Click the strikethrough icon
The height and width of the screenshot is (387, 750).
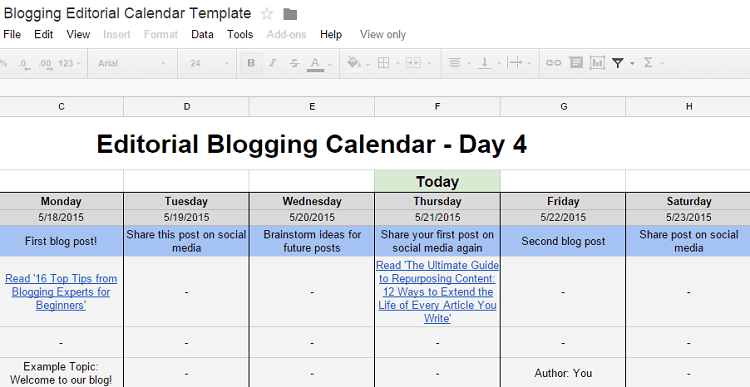point(295,63)
